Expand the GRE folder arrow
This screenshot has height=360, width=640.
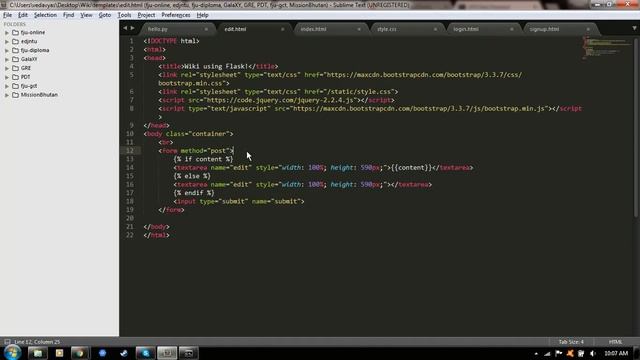[7, 68]
